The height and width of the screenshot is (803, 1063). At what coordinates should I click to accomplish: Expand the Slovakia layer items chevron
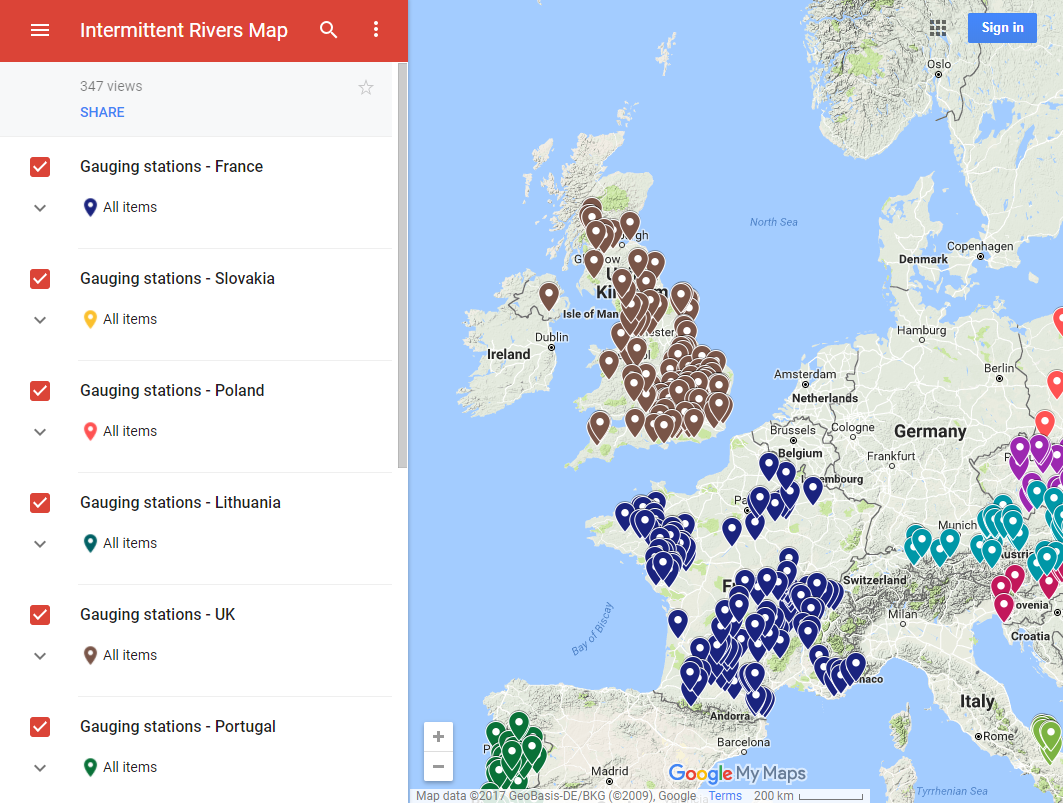click(40, 320)
